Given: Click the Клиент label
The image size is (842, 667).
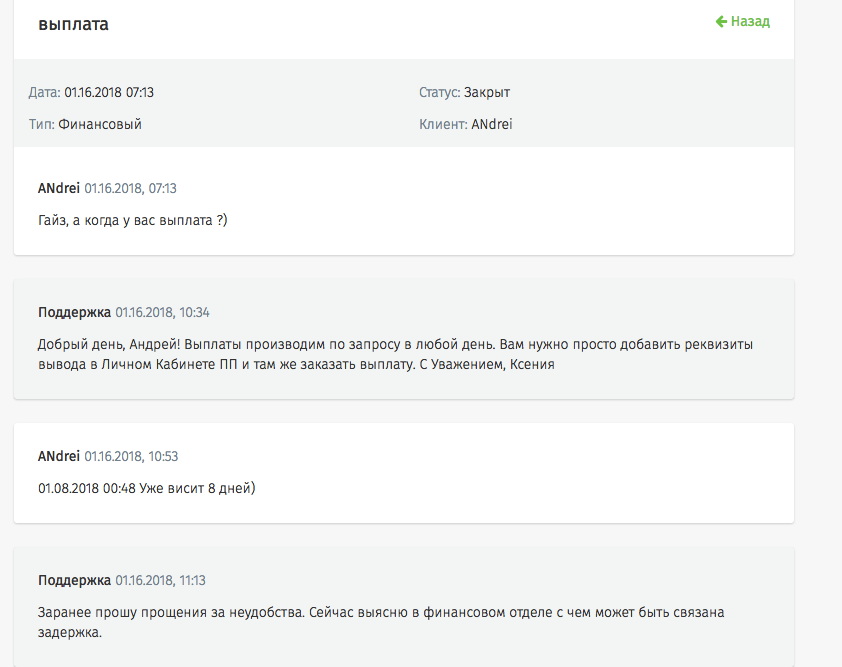Looking at the screenshot, I should pos(443,124).
